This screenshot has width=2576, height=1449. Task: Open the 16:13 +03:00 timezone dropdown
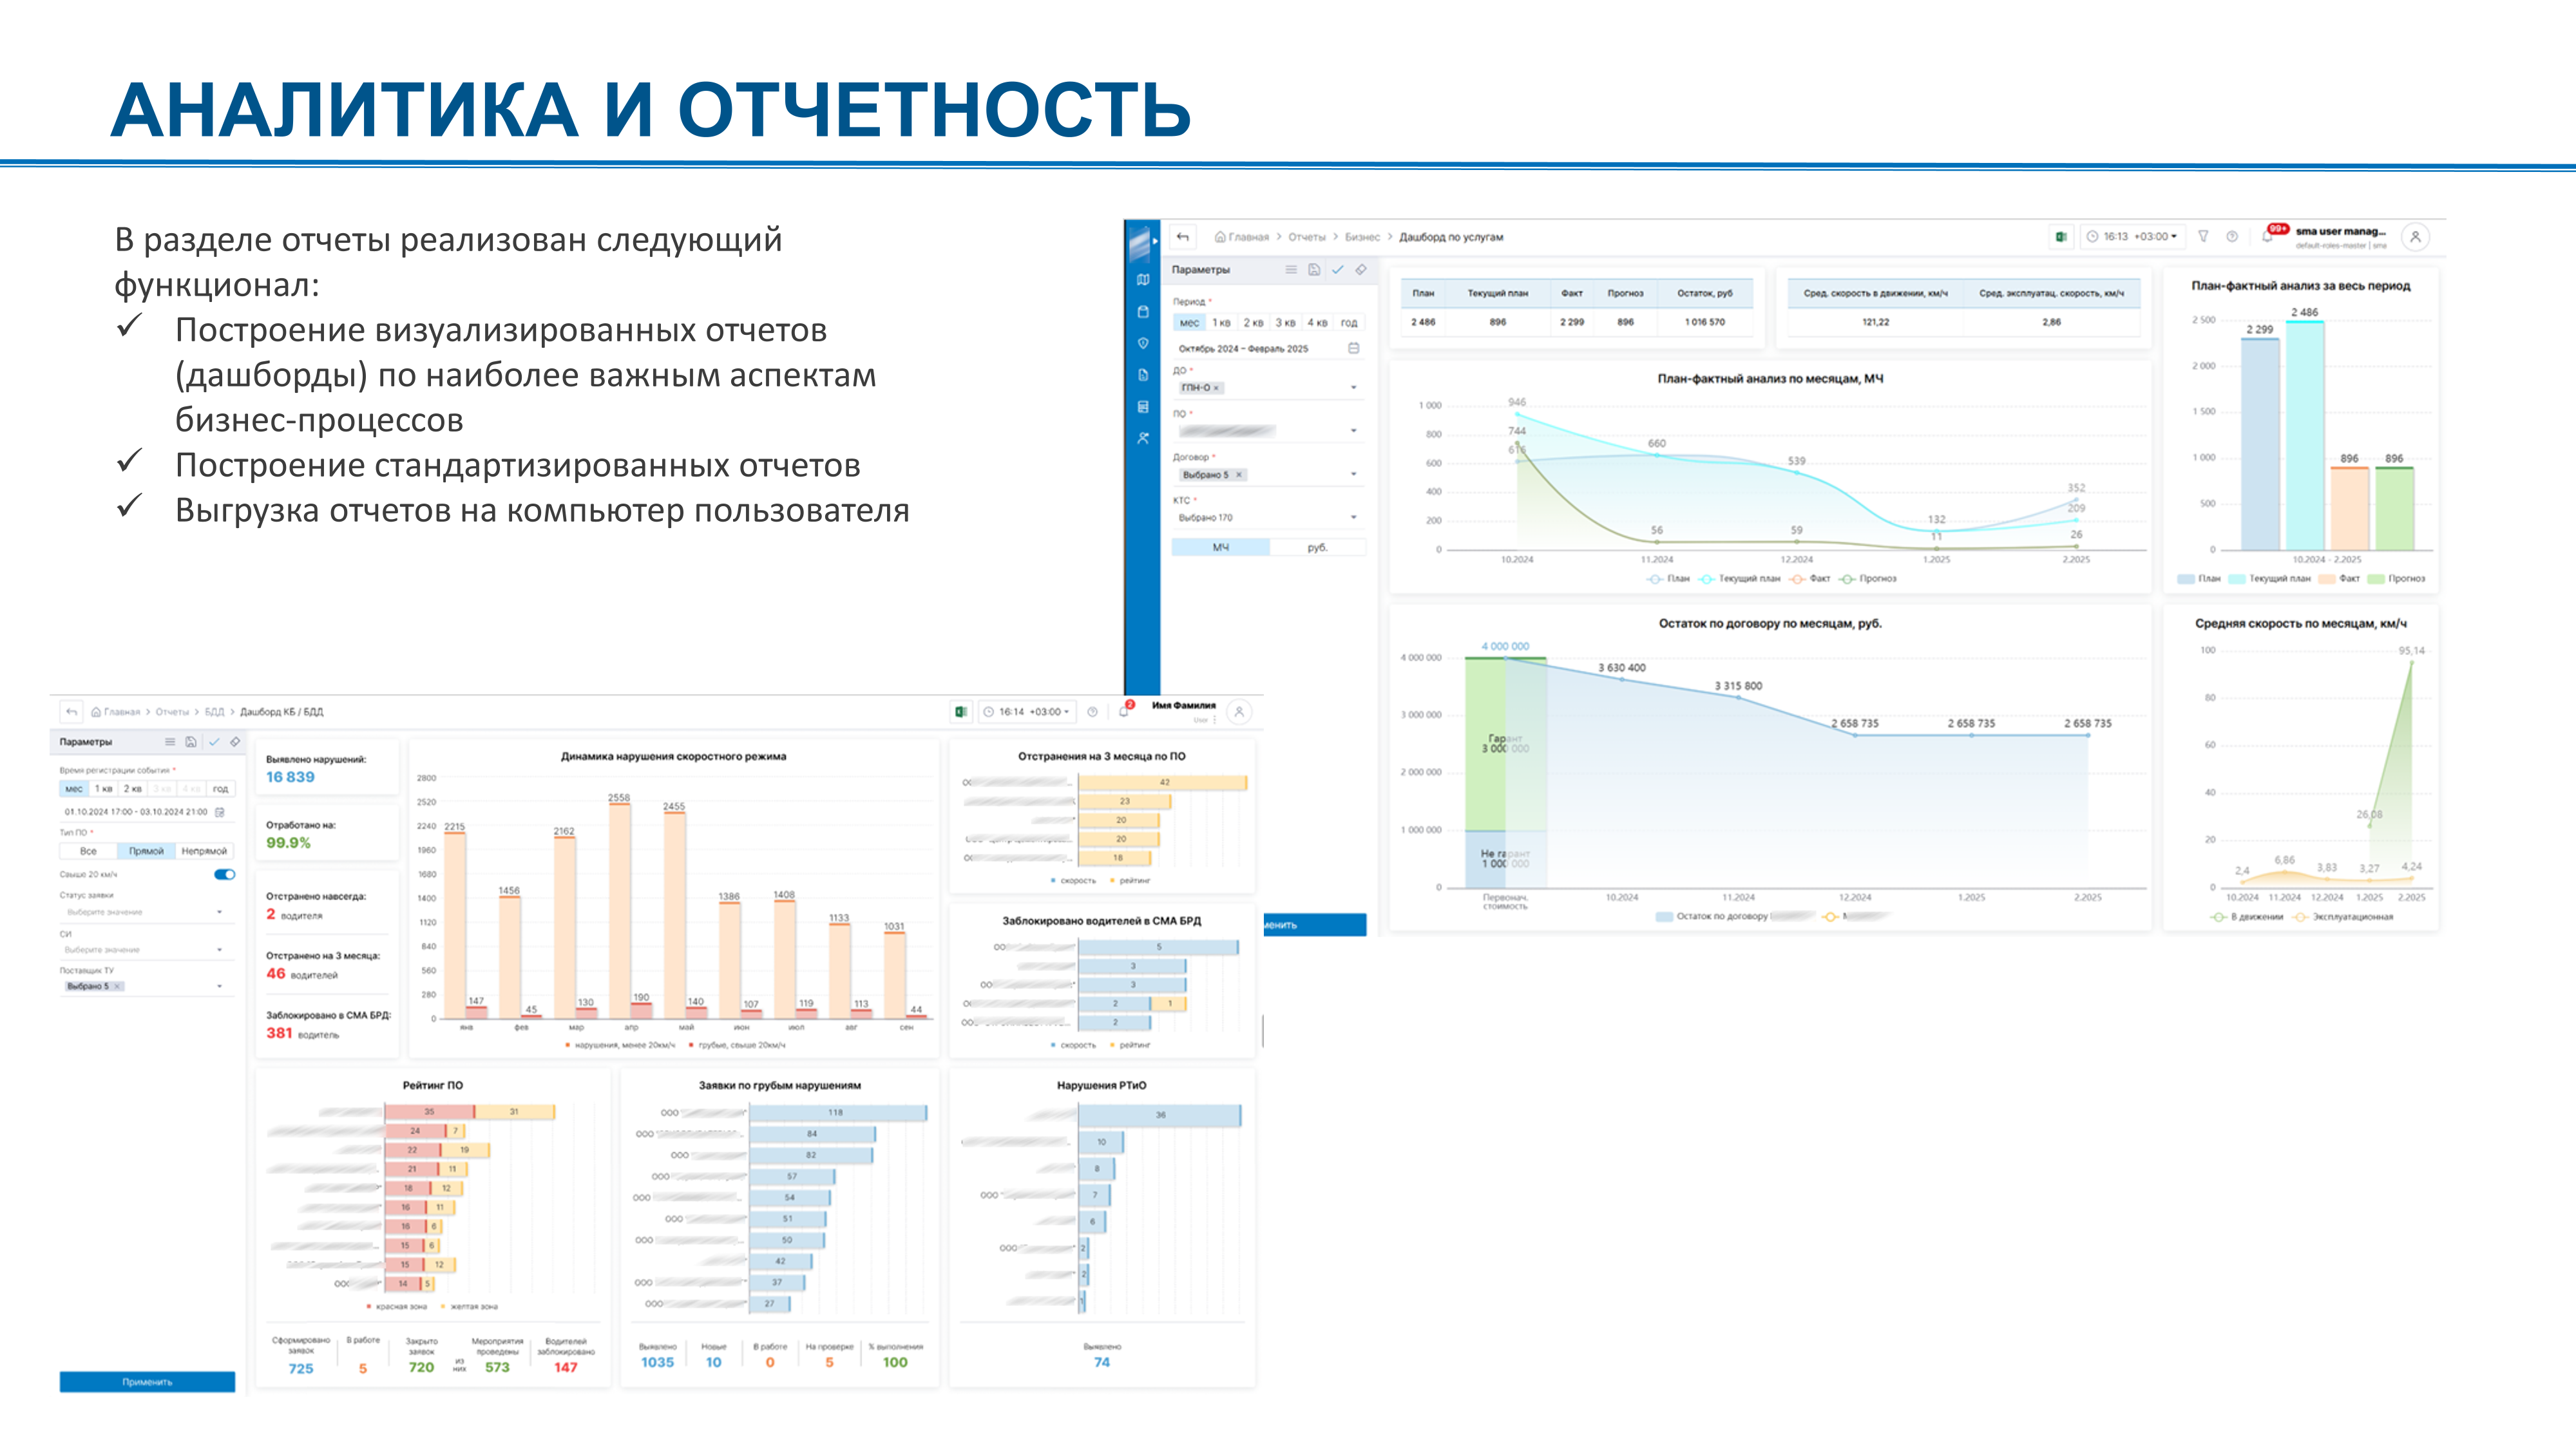point(2133,237)
